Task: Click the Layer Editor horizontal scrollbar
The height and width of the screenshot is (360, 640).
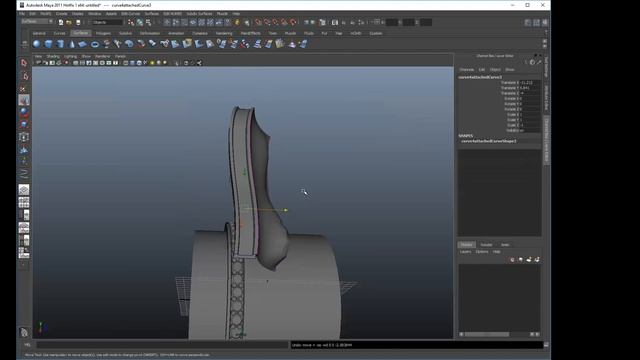Action: point(487,334)
